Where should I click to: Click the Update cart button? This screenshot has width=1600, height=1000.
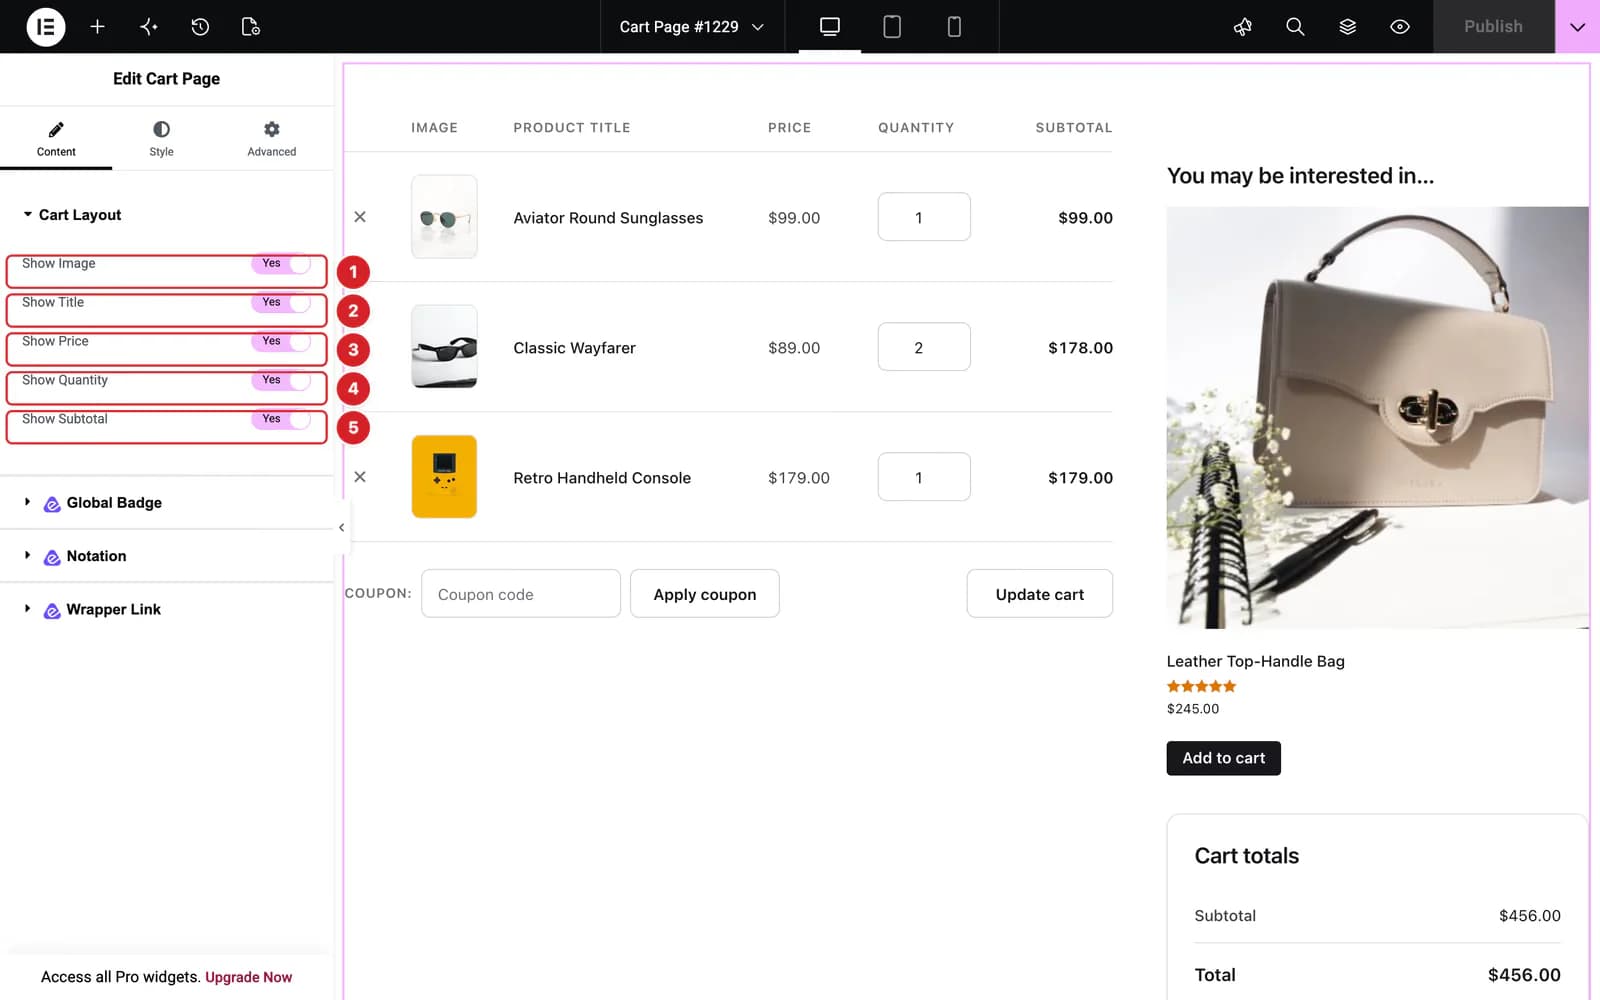pos(1040,594)
